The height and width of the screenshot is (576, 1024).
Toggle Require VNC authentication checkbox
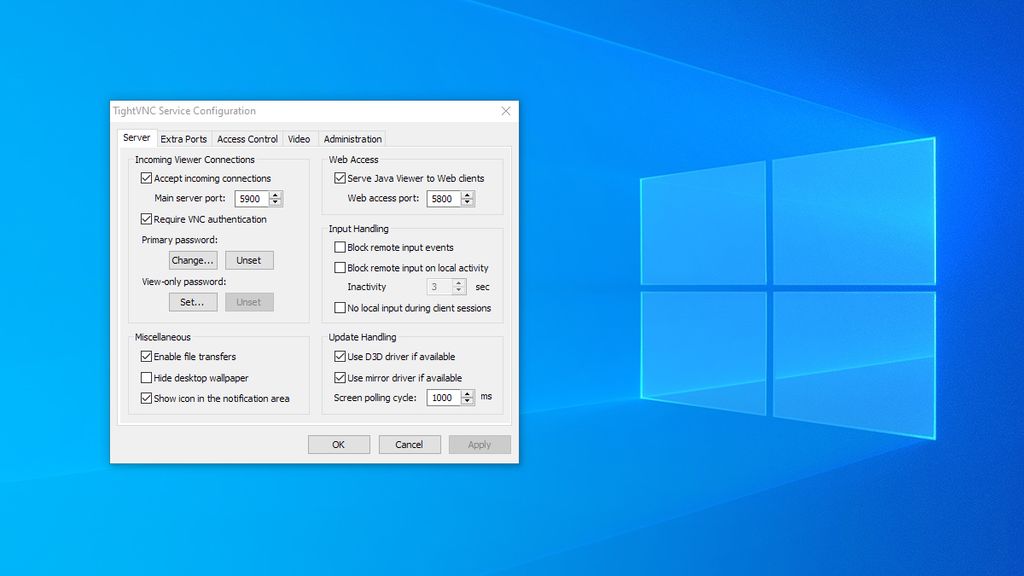pos(146,219)
